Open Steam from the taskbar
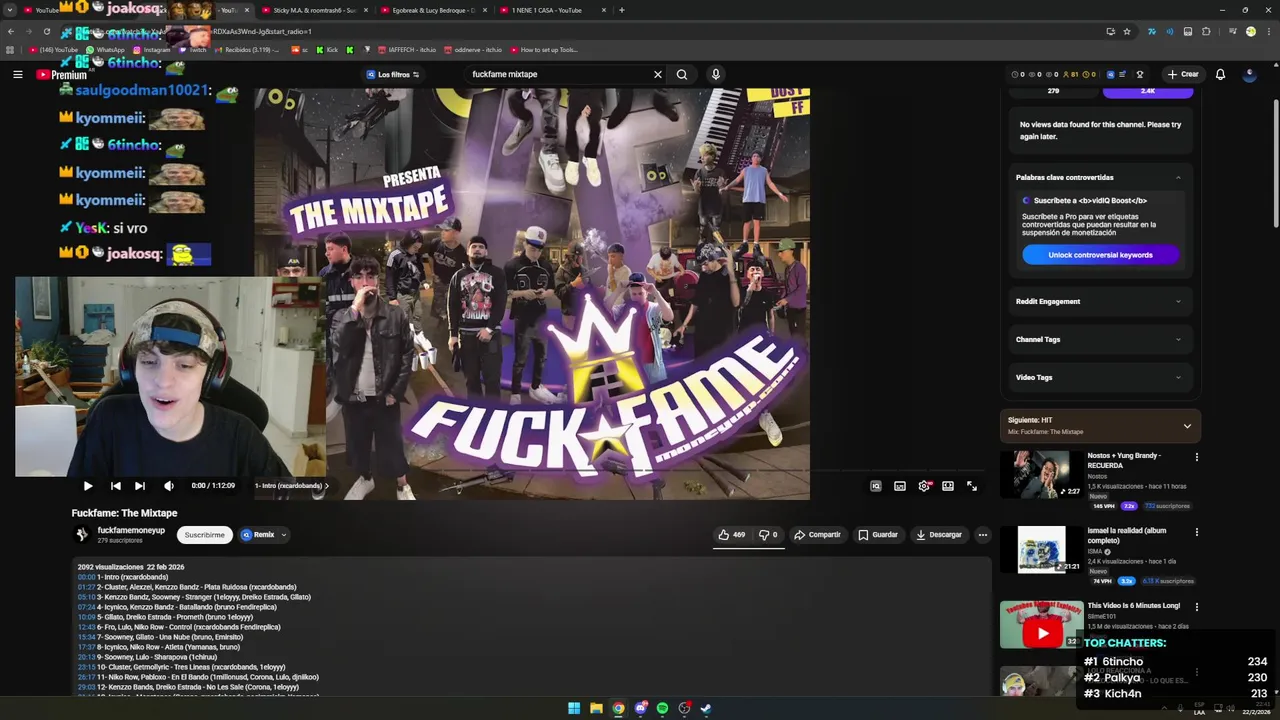Image resolution: width=1280 pixels, height=720 pixels. (706, 708)
